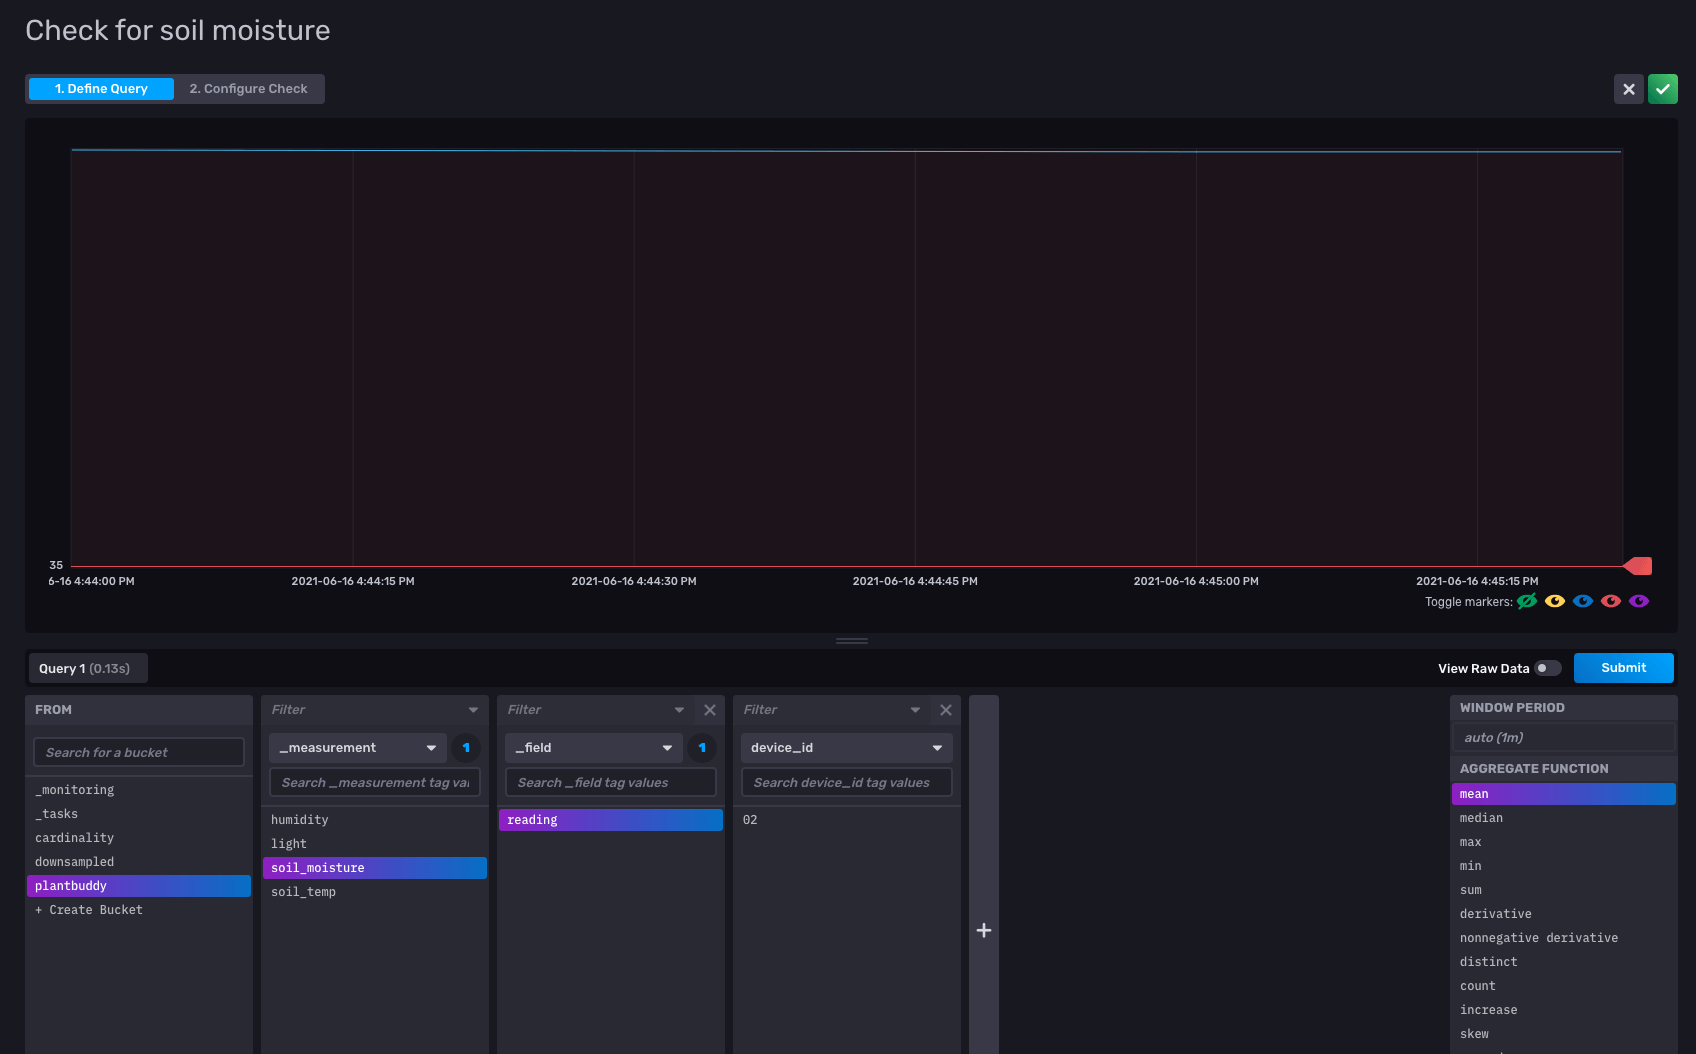1696x1054 pixels.
Task: Click the X cancel icon at top right
Action: click(1628, 89)
